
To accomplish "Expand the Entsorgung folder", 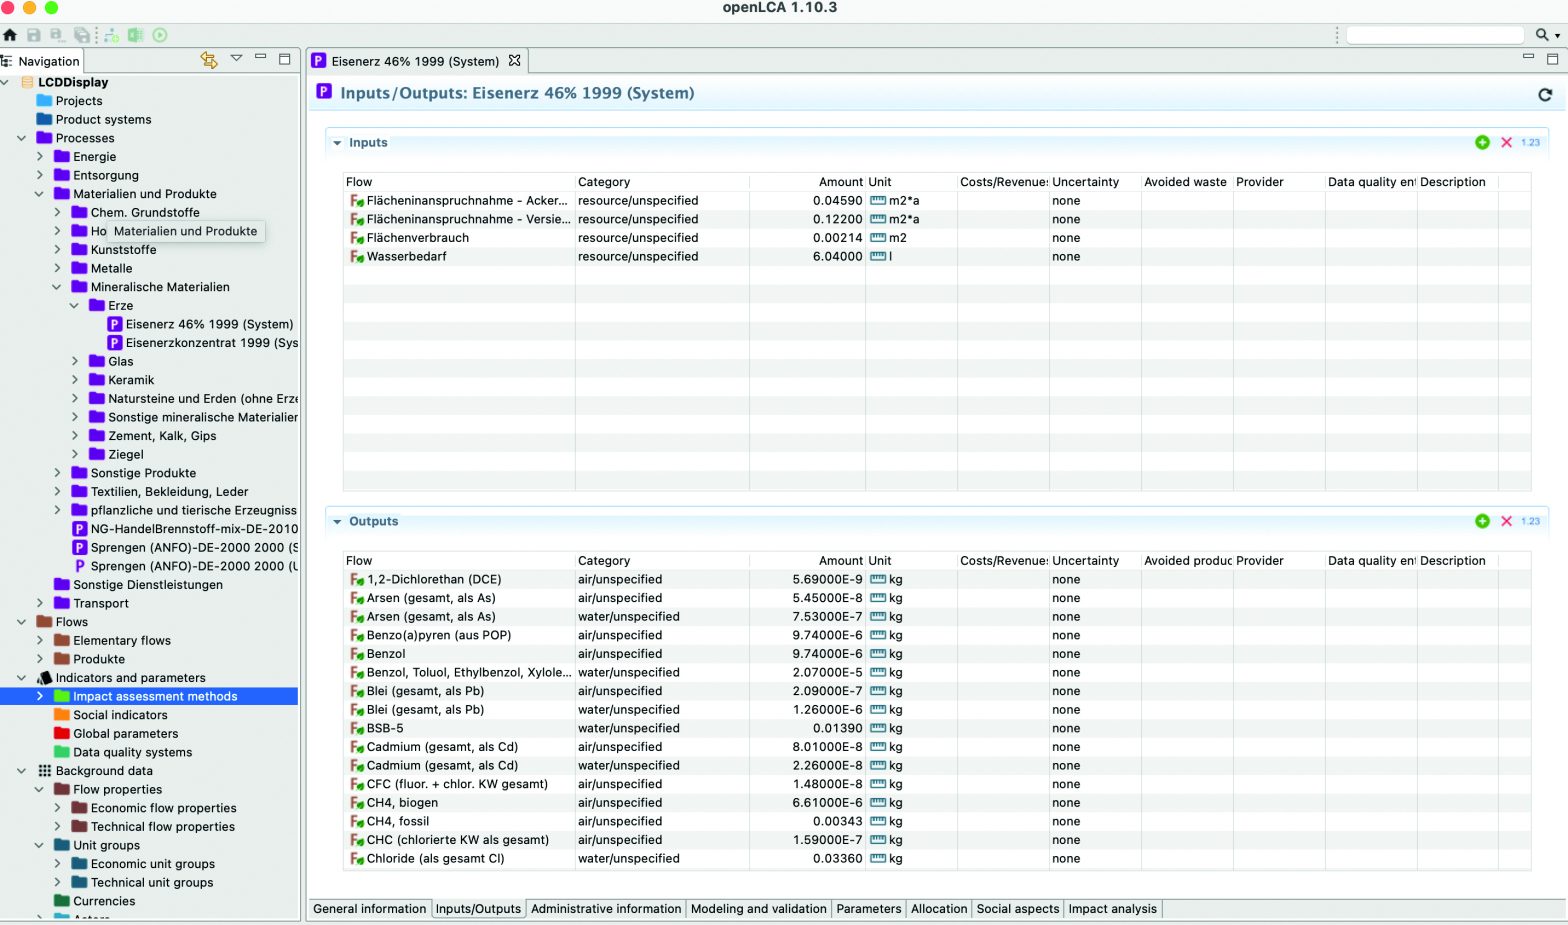I will pyautogui.click(x=40, y=175).
